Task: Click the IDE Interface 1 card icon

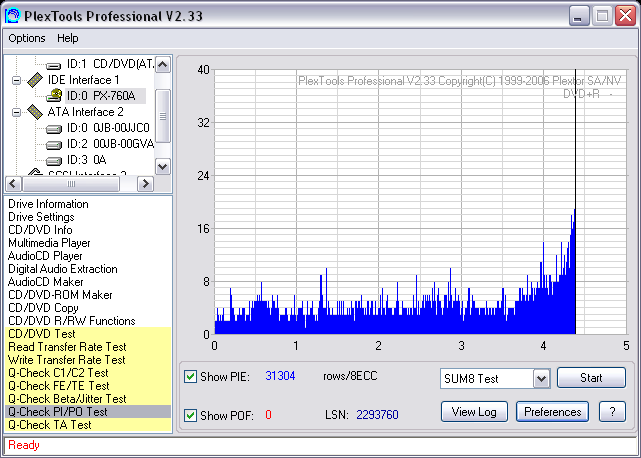Action: click(x=35, y=80)
